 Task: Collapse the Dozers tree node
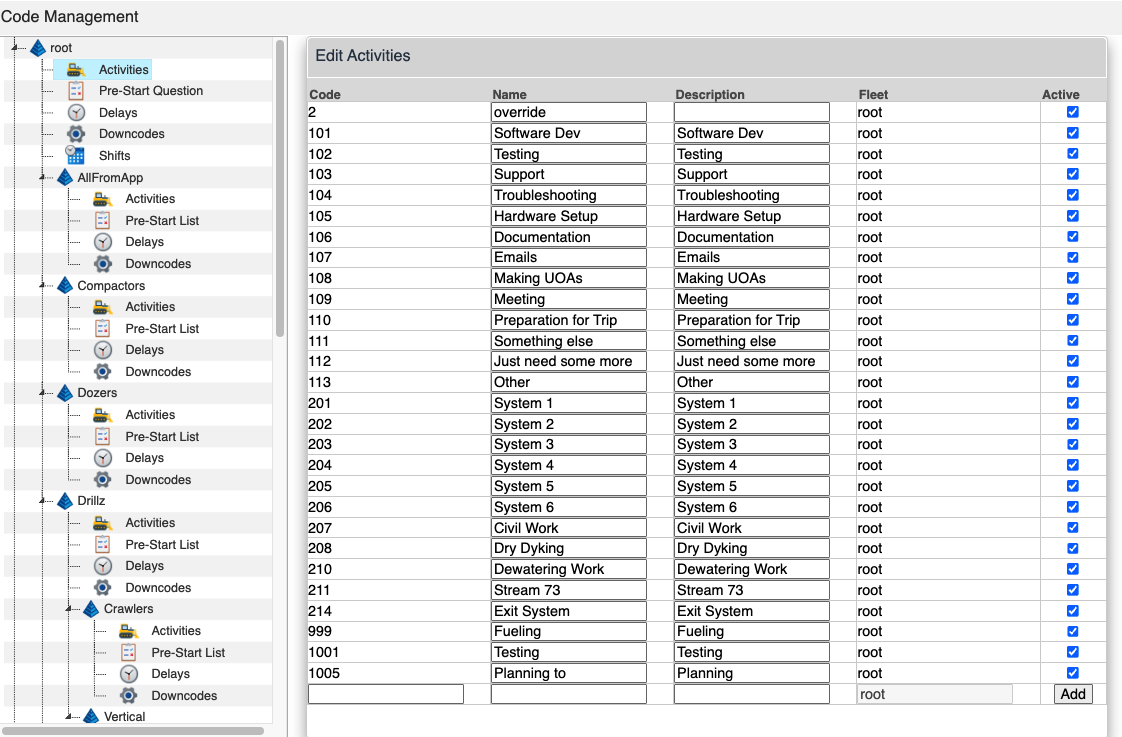42,392
